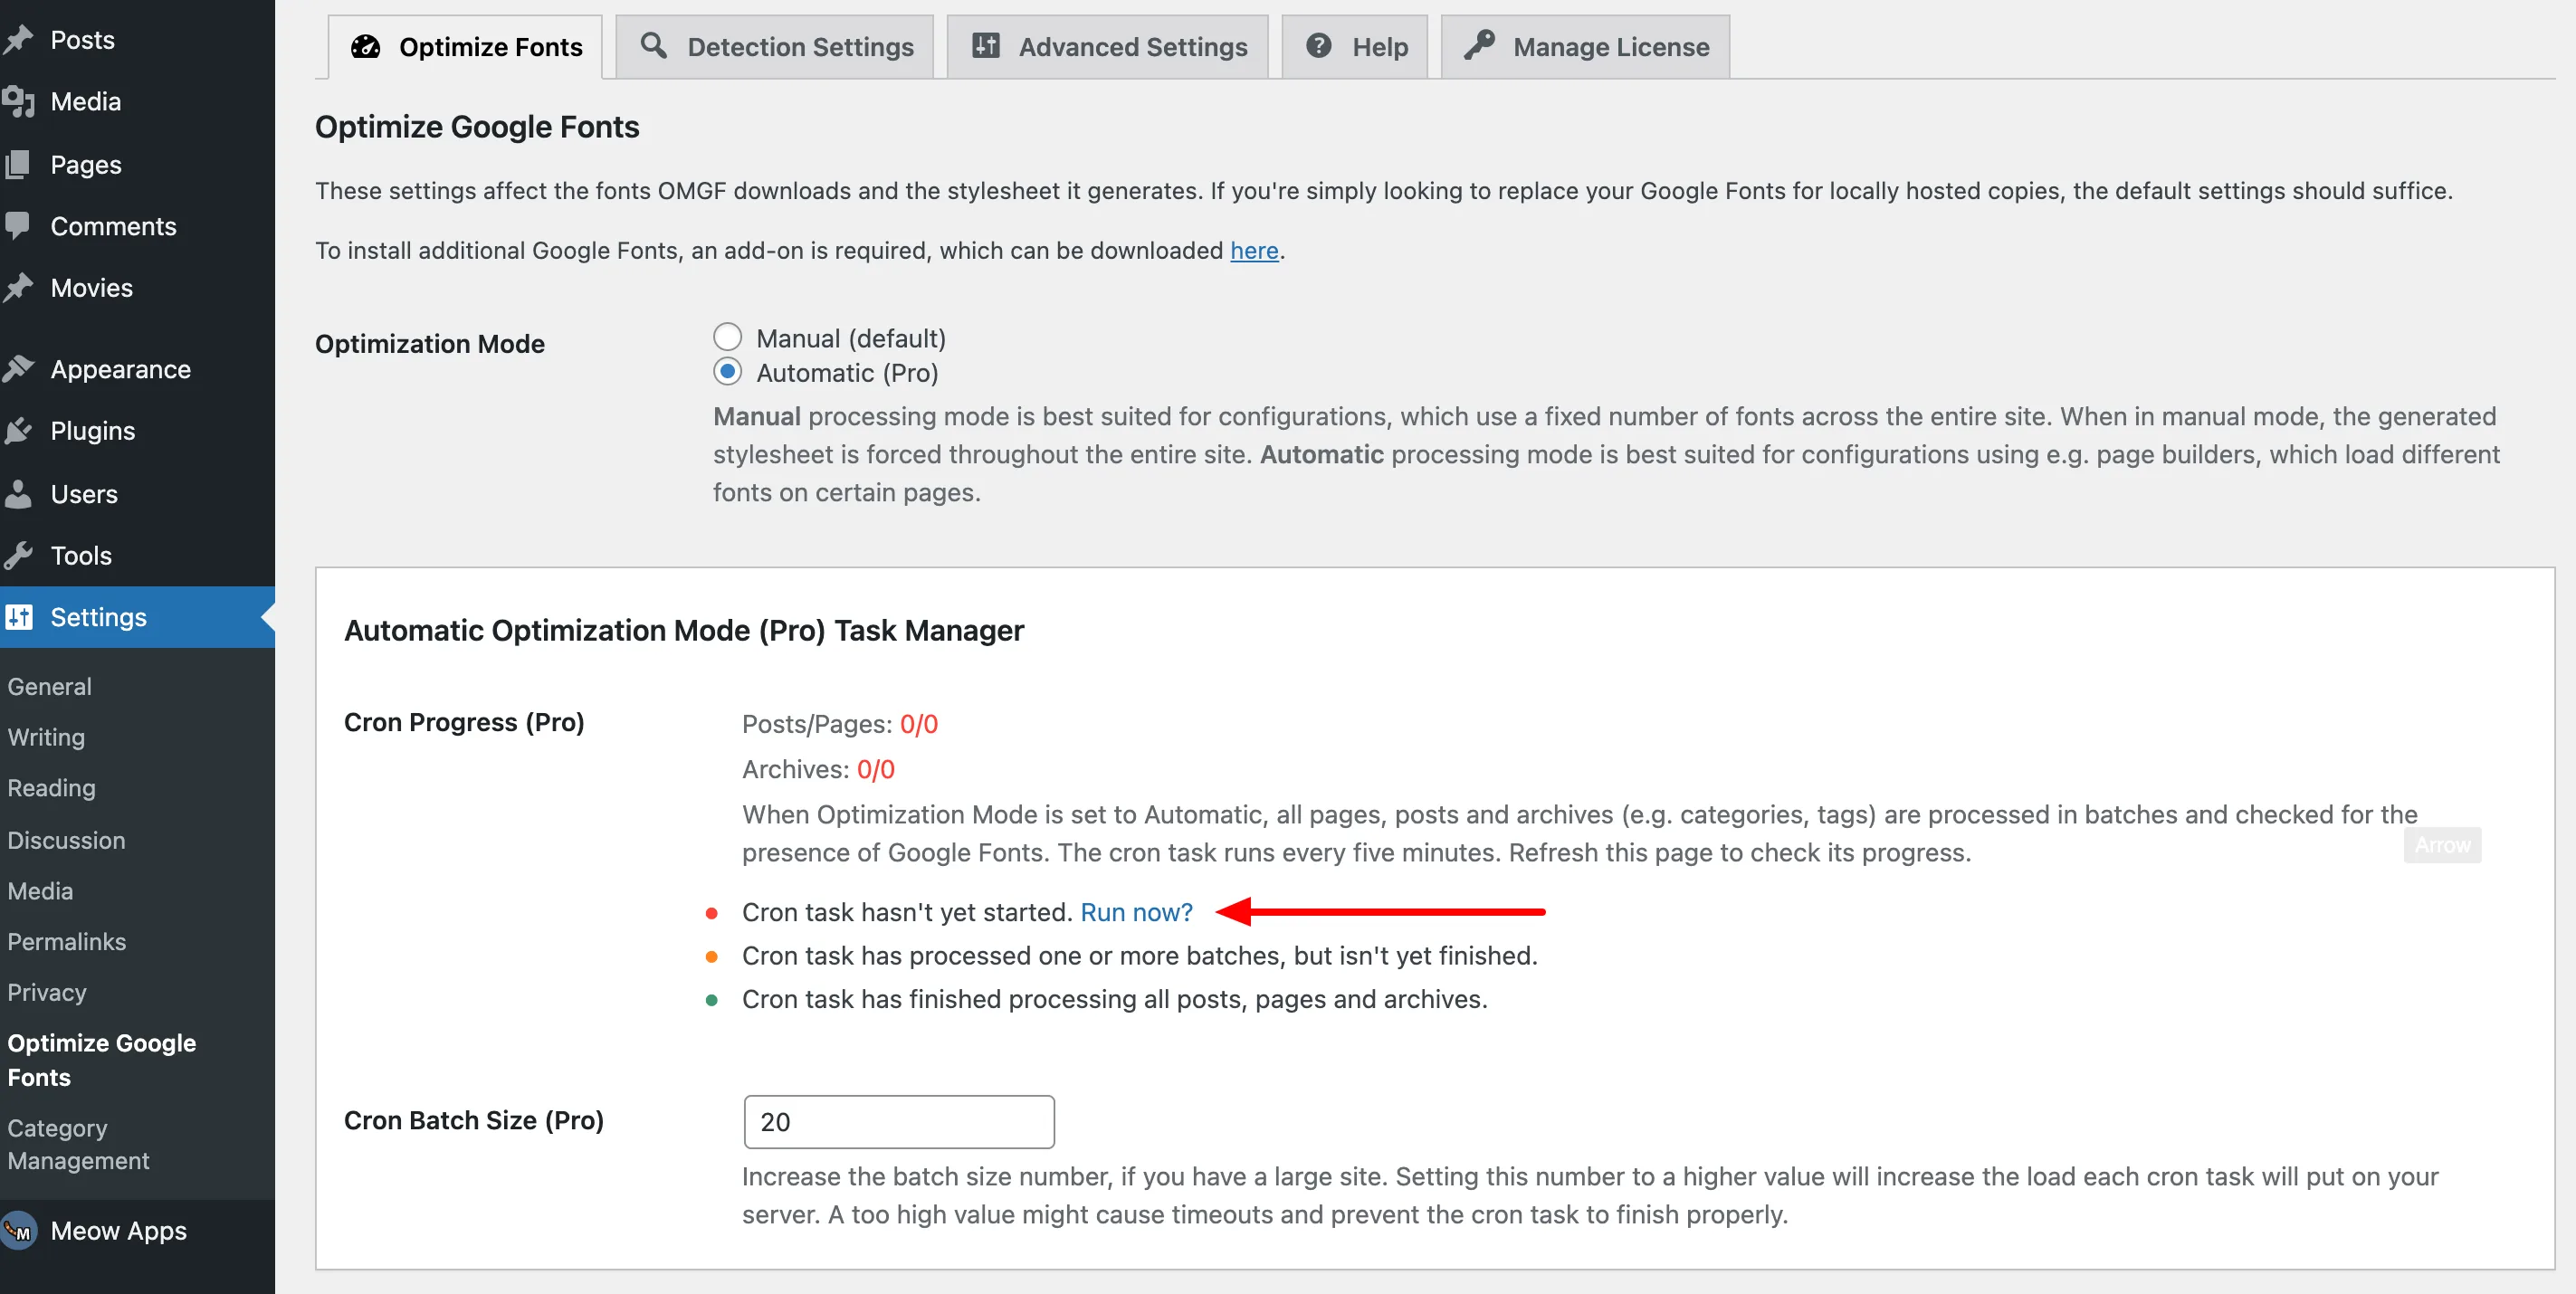Select Manual (default) optimization mode
The width and height of the screenshot is (2576, 1294).
[x=727, y=337]
